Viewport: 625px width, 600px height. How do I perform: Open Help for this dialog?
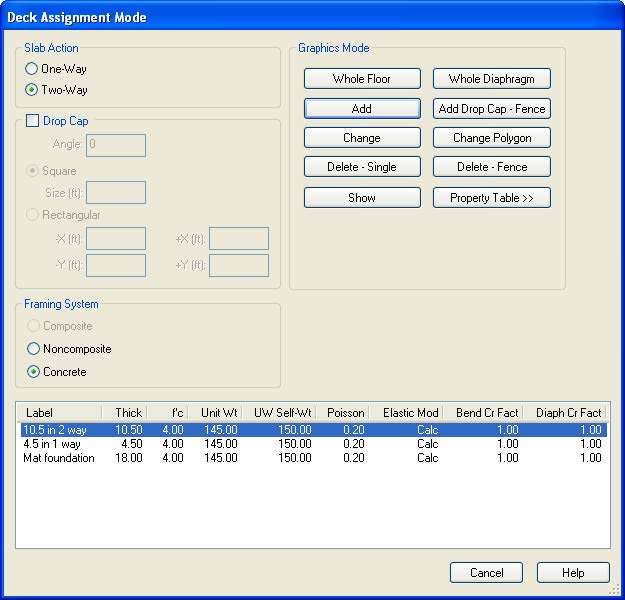pyautogui.click(x=573, y=572)
